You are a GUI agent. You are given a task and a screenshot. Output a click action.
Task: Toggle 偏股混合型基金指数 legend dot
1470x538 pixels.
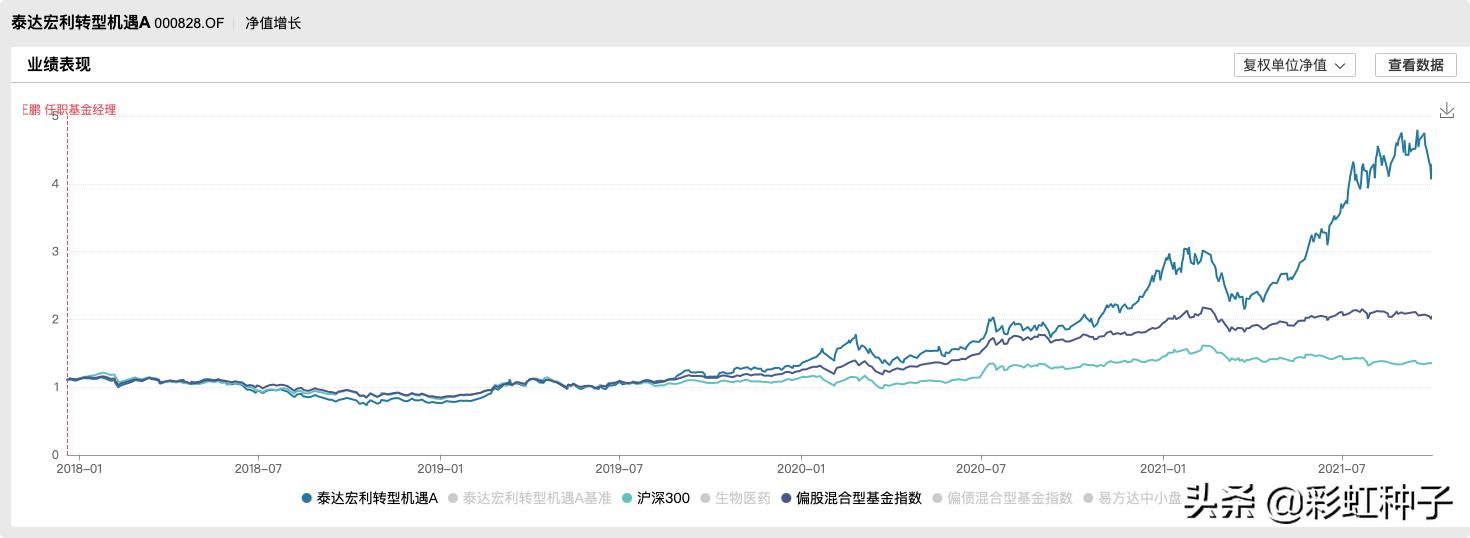tap(786, 498)
